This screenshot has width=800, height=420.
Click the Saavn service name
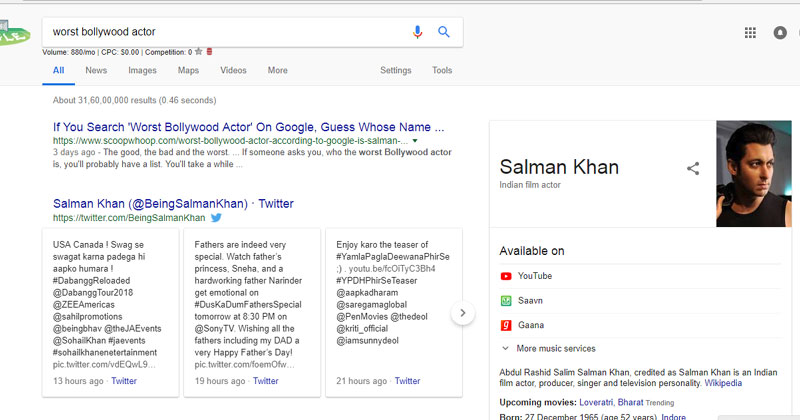[530, 301]
